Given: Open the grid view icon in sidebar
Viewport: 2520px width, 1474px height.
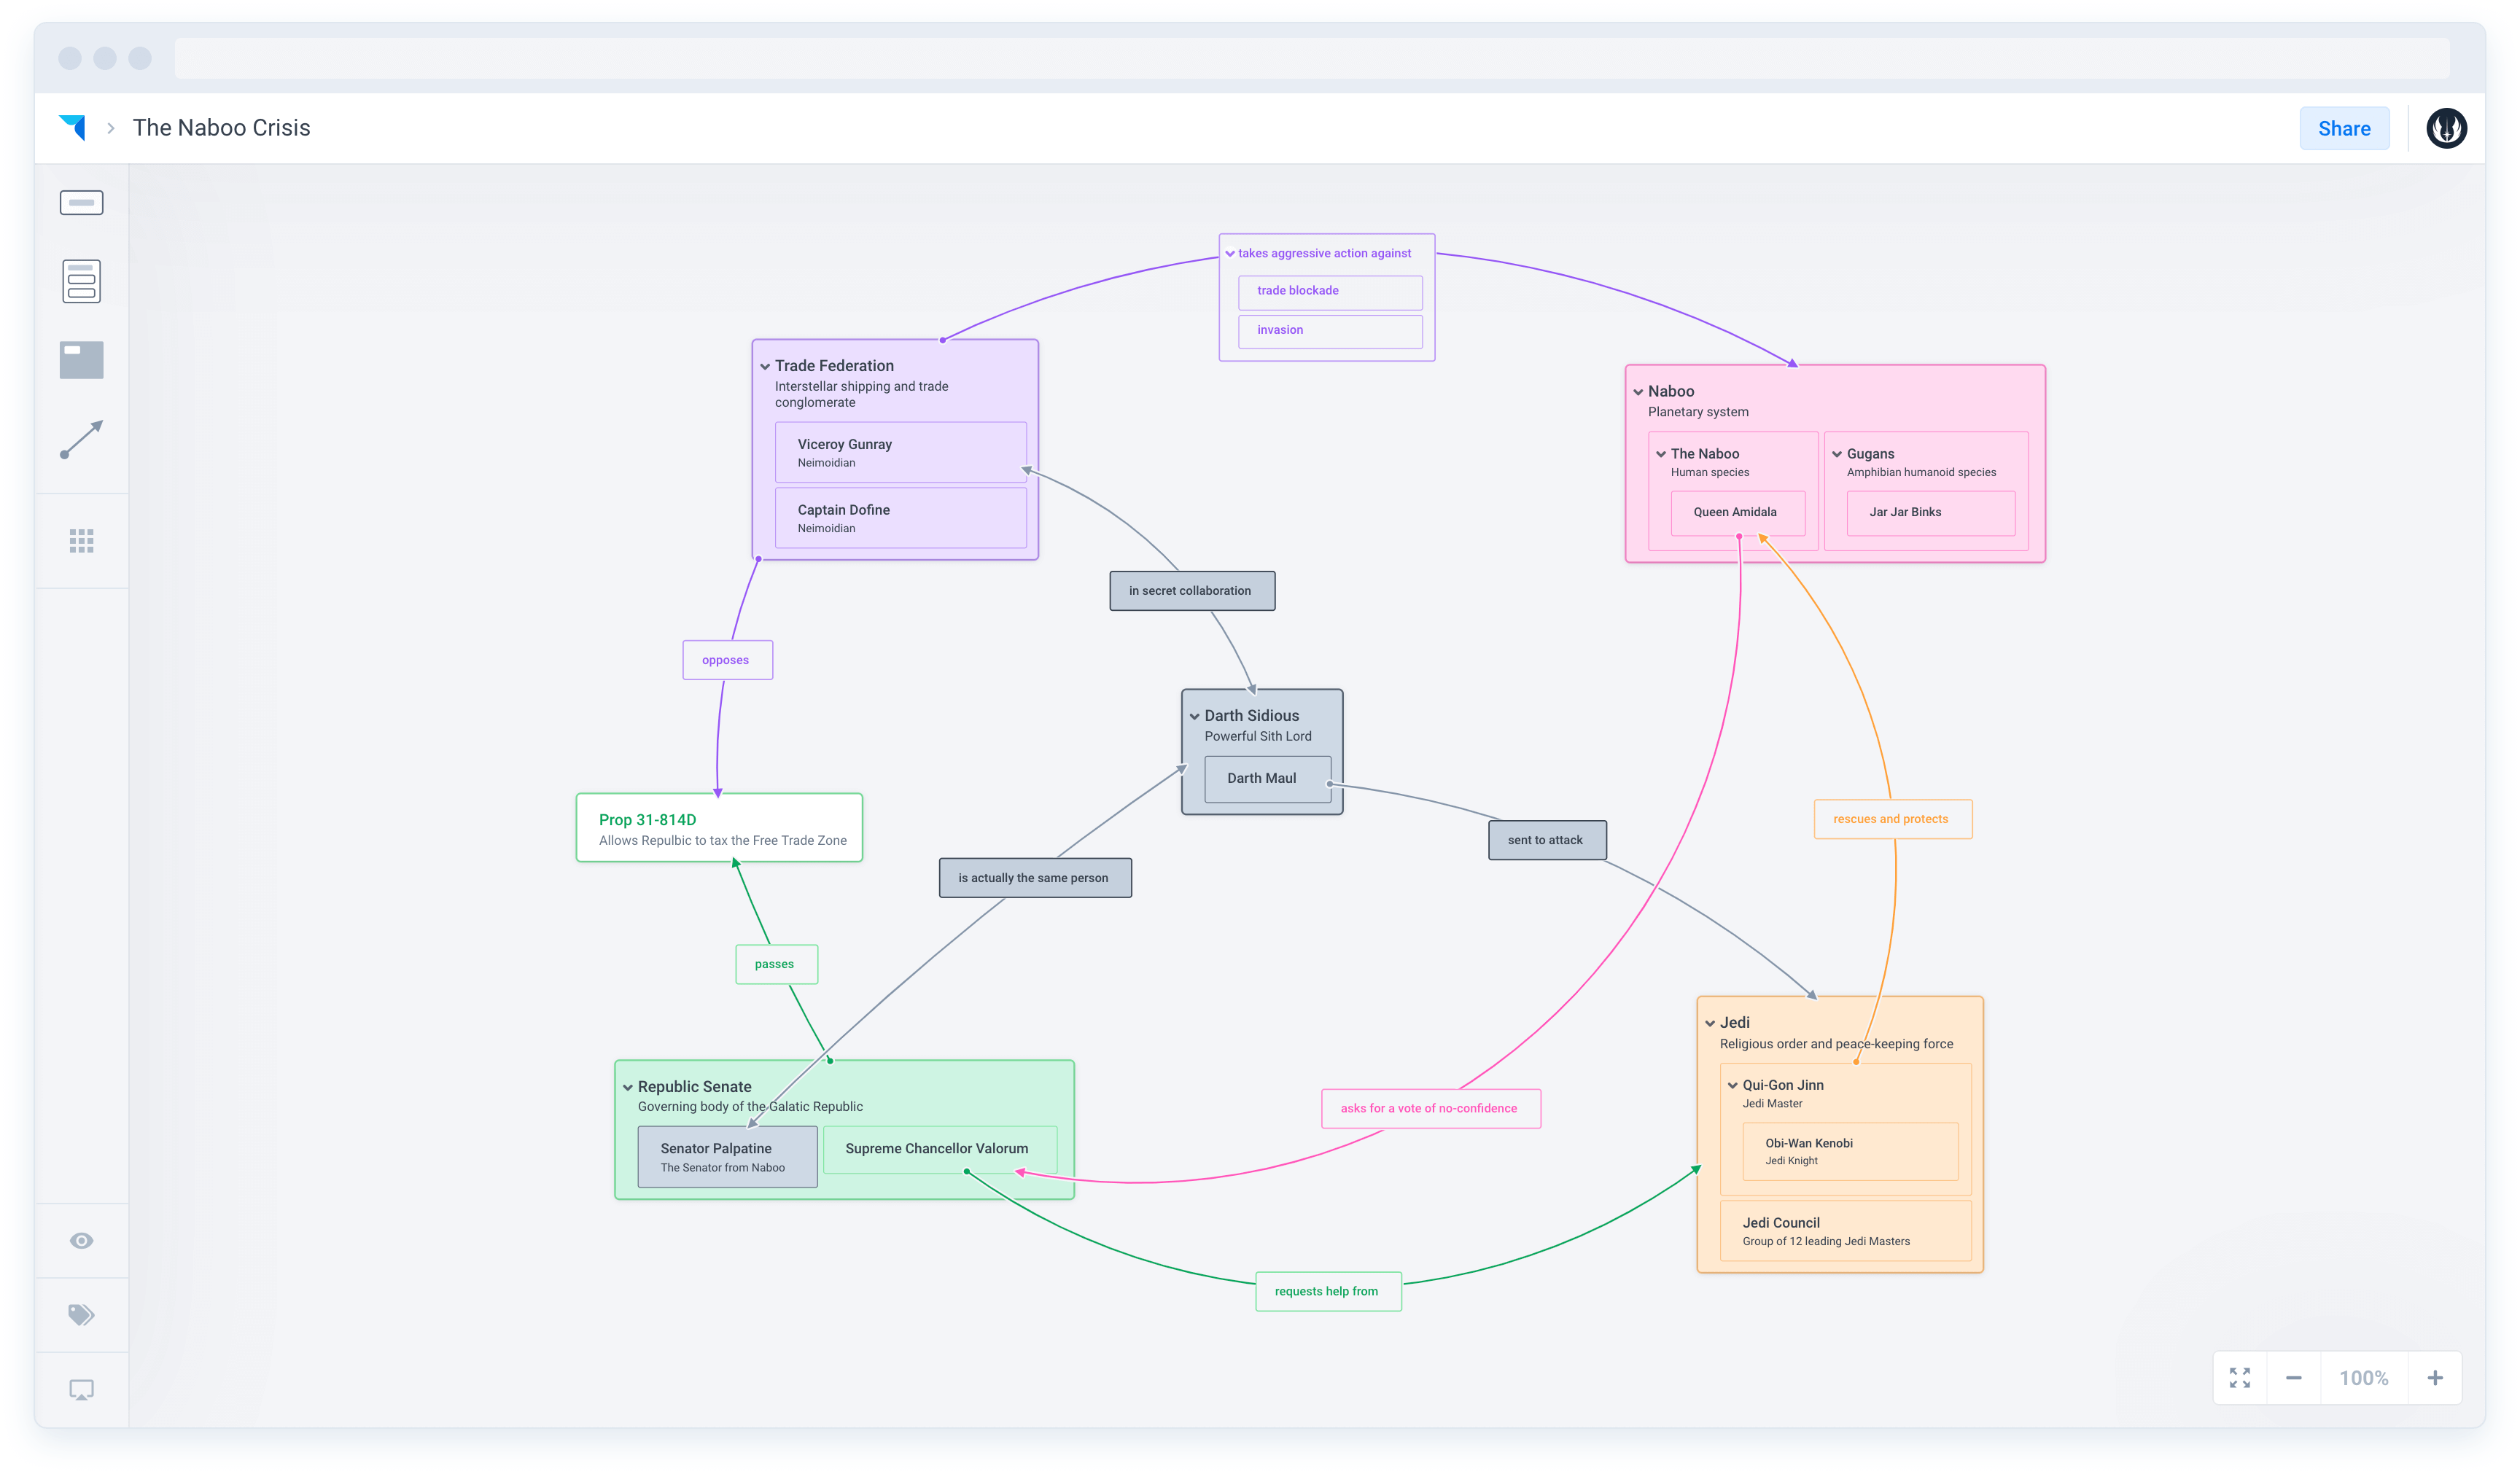Looking at the screenshot, I should click(x=81, y=541).
